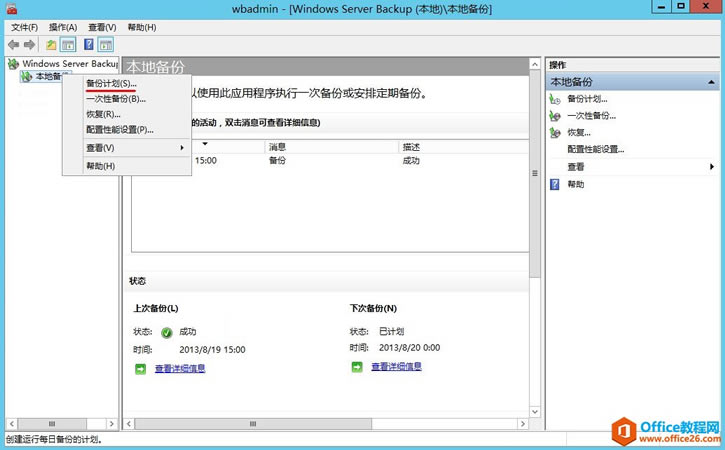Click the 操作 header of the actions pane
Image resolution: width=725 pixels, height=450 pixels.
558,65
